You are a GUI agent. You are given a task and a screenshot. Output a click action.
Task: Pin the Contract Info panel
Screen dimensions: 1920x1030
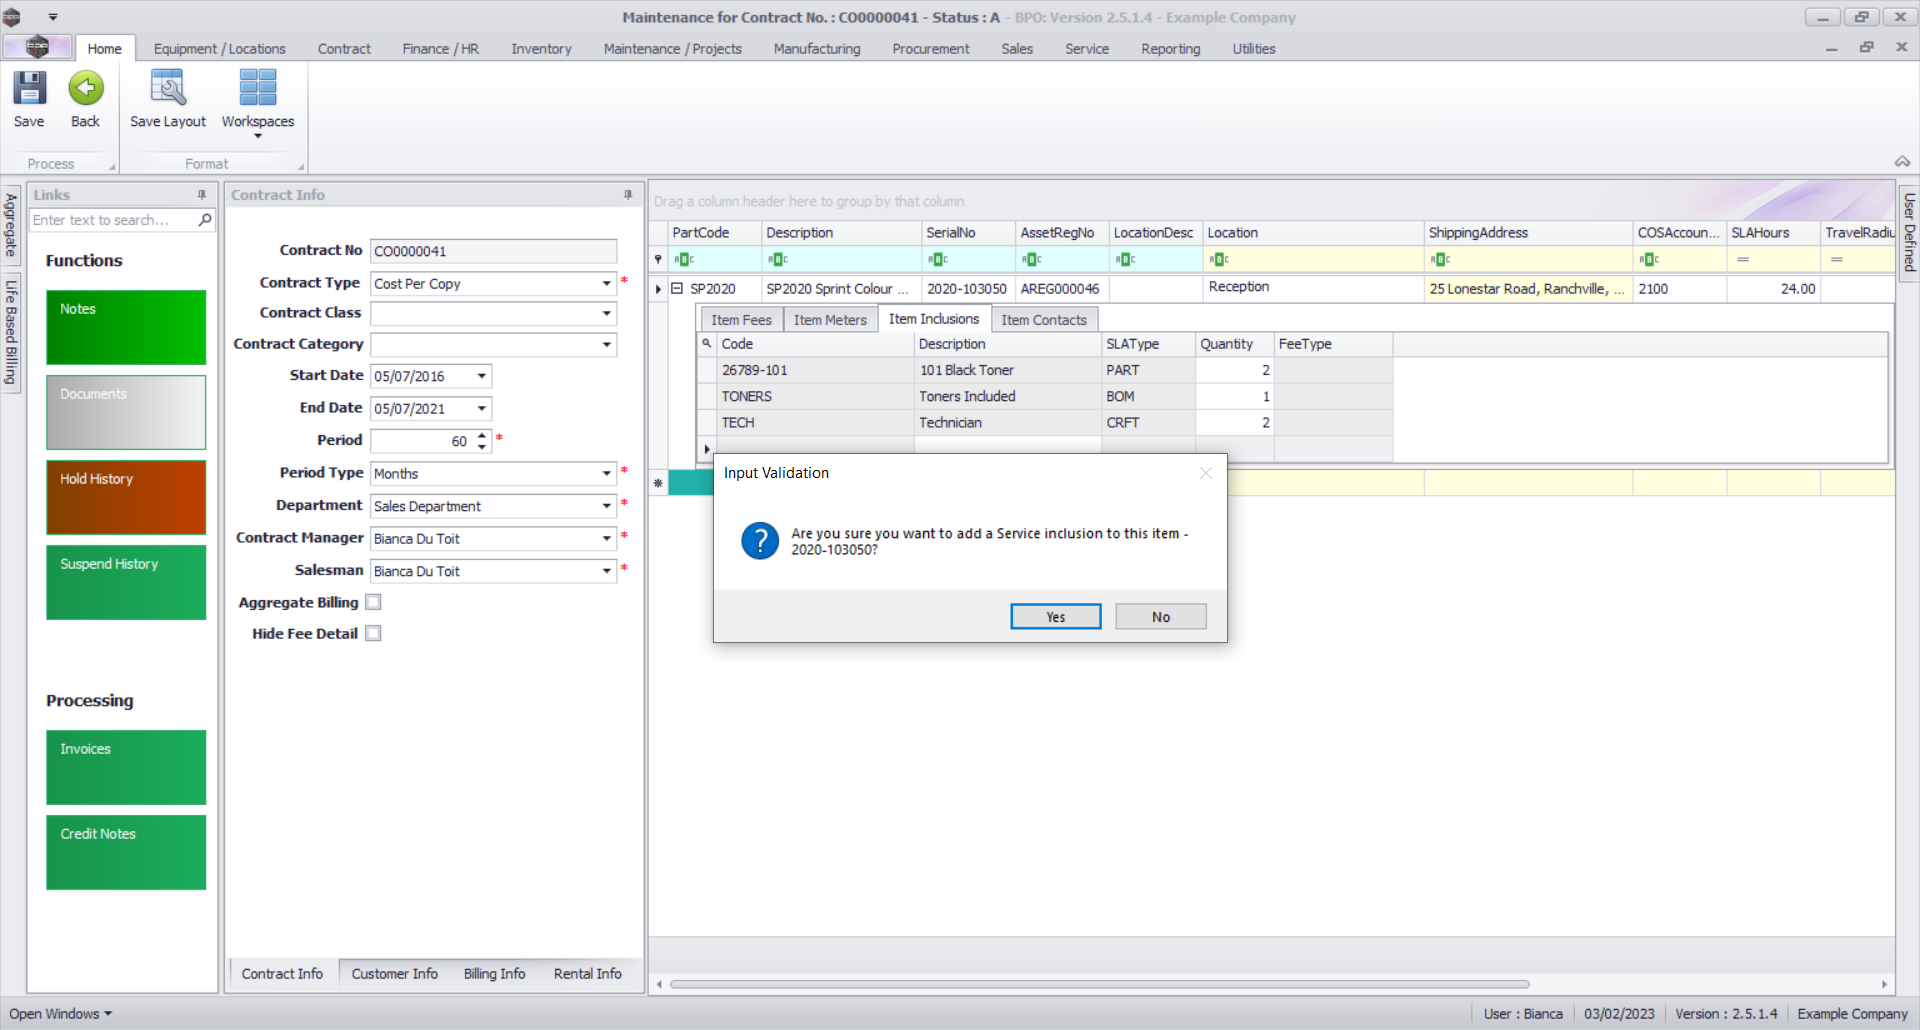click(x=628, y=195)
